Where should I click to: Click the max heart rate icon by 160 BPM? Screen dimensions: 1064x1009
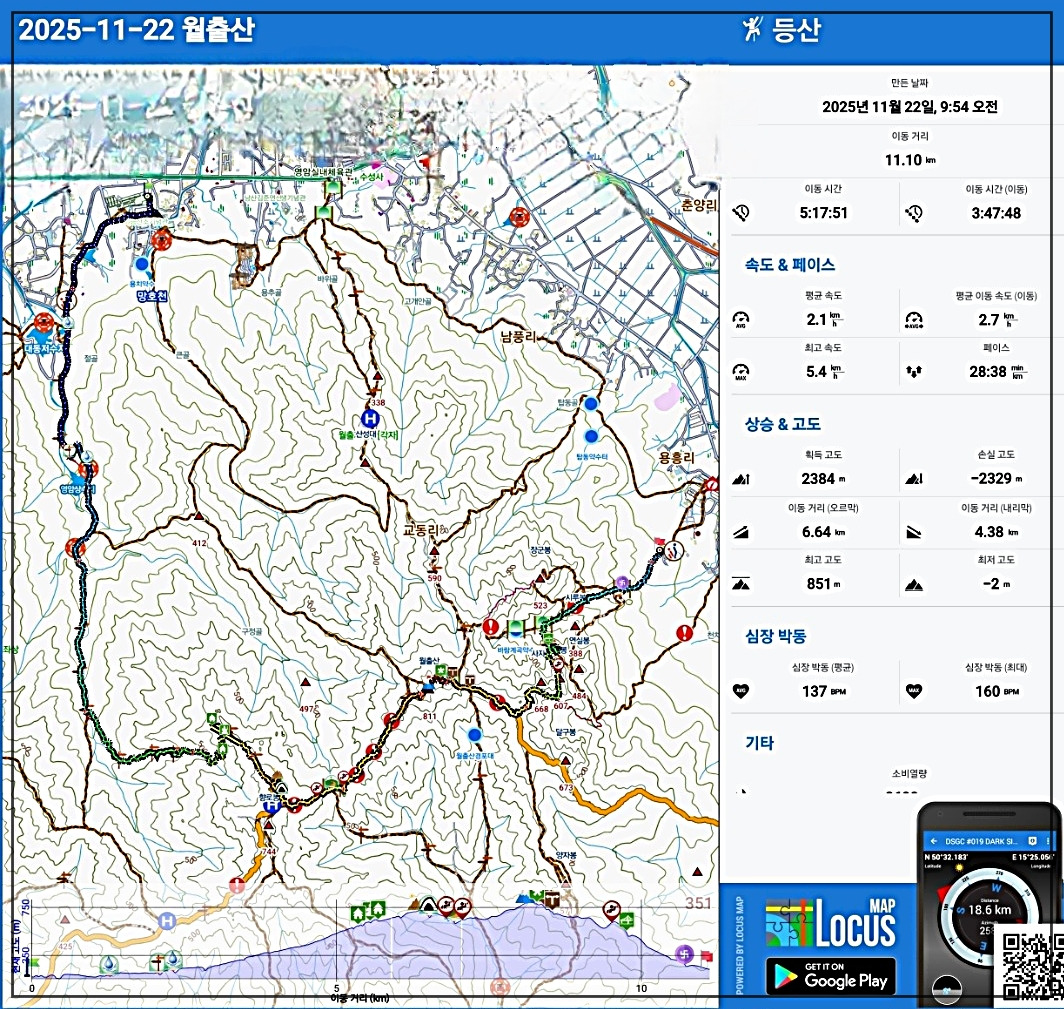tap(913, 690)
